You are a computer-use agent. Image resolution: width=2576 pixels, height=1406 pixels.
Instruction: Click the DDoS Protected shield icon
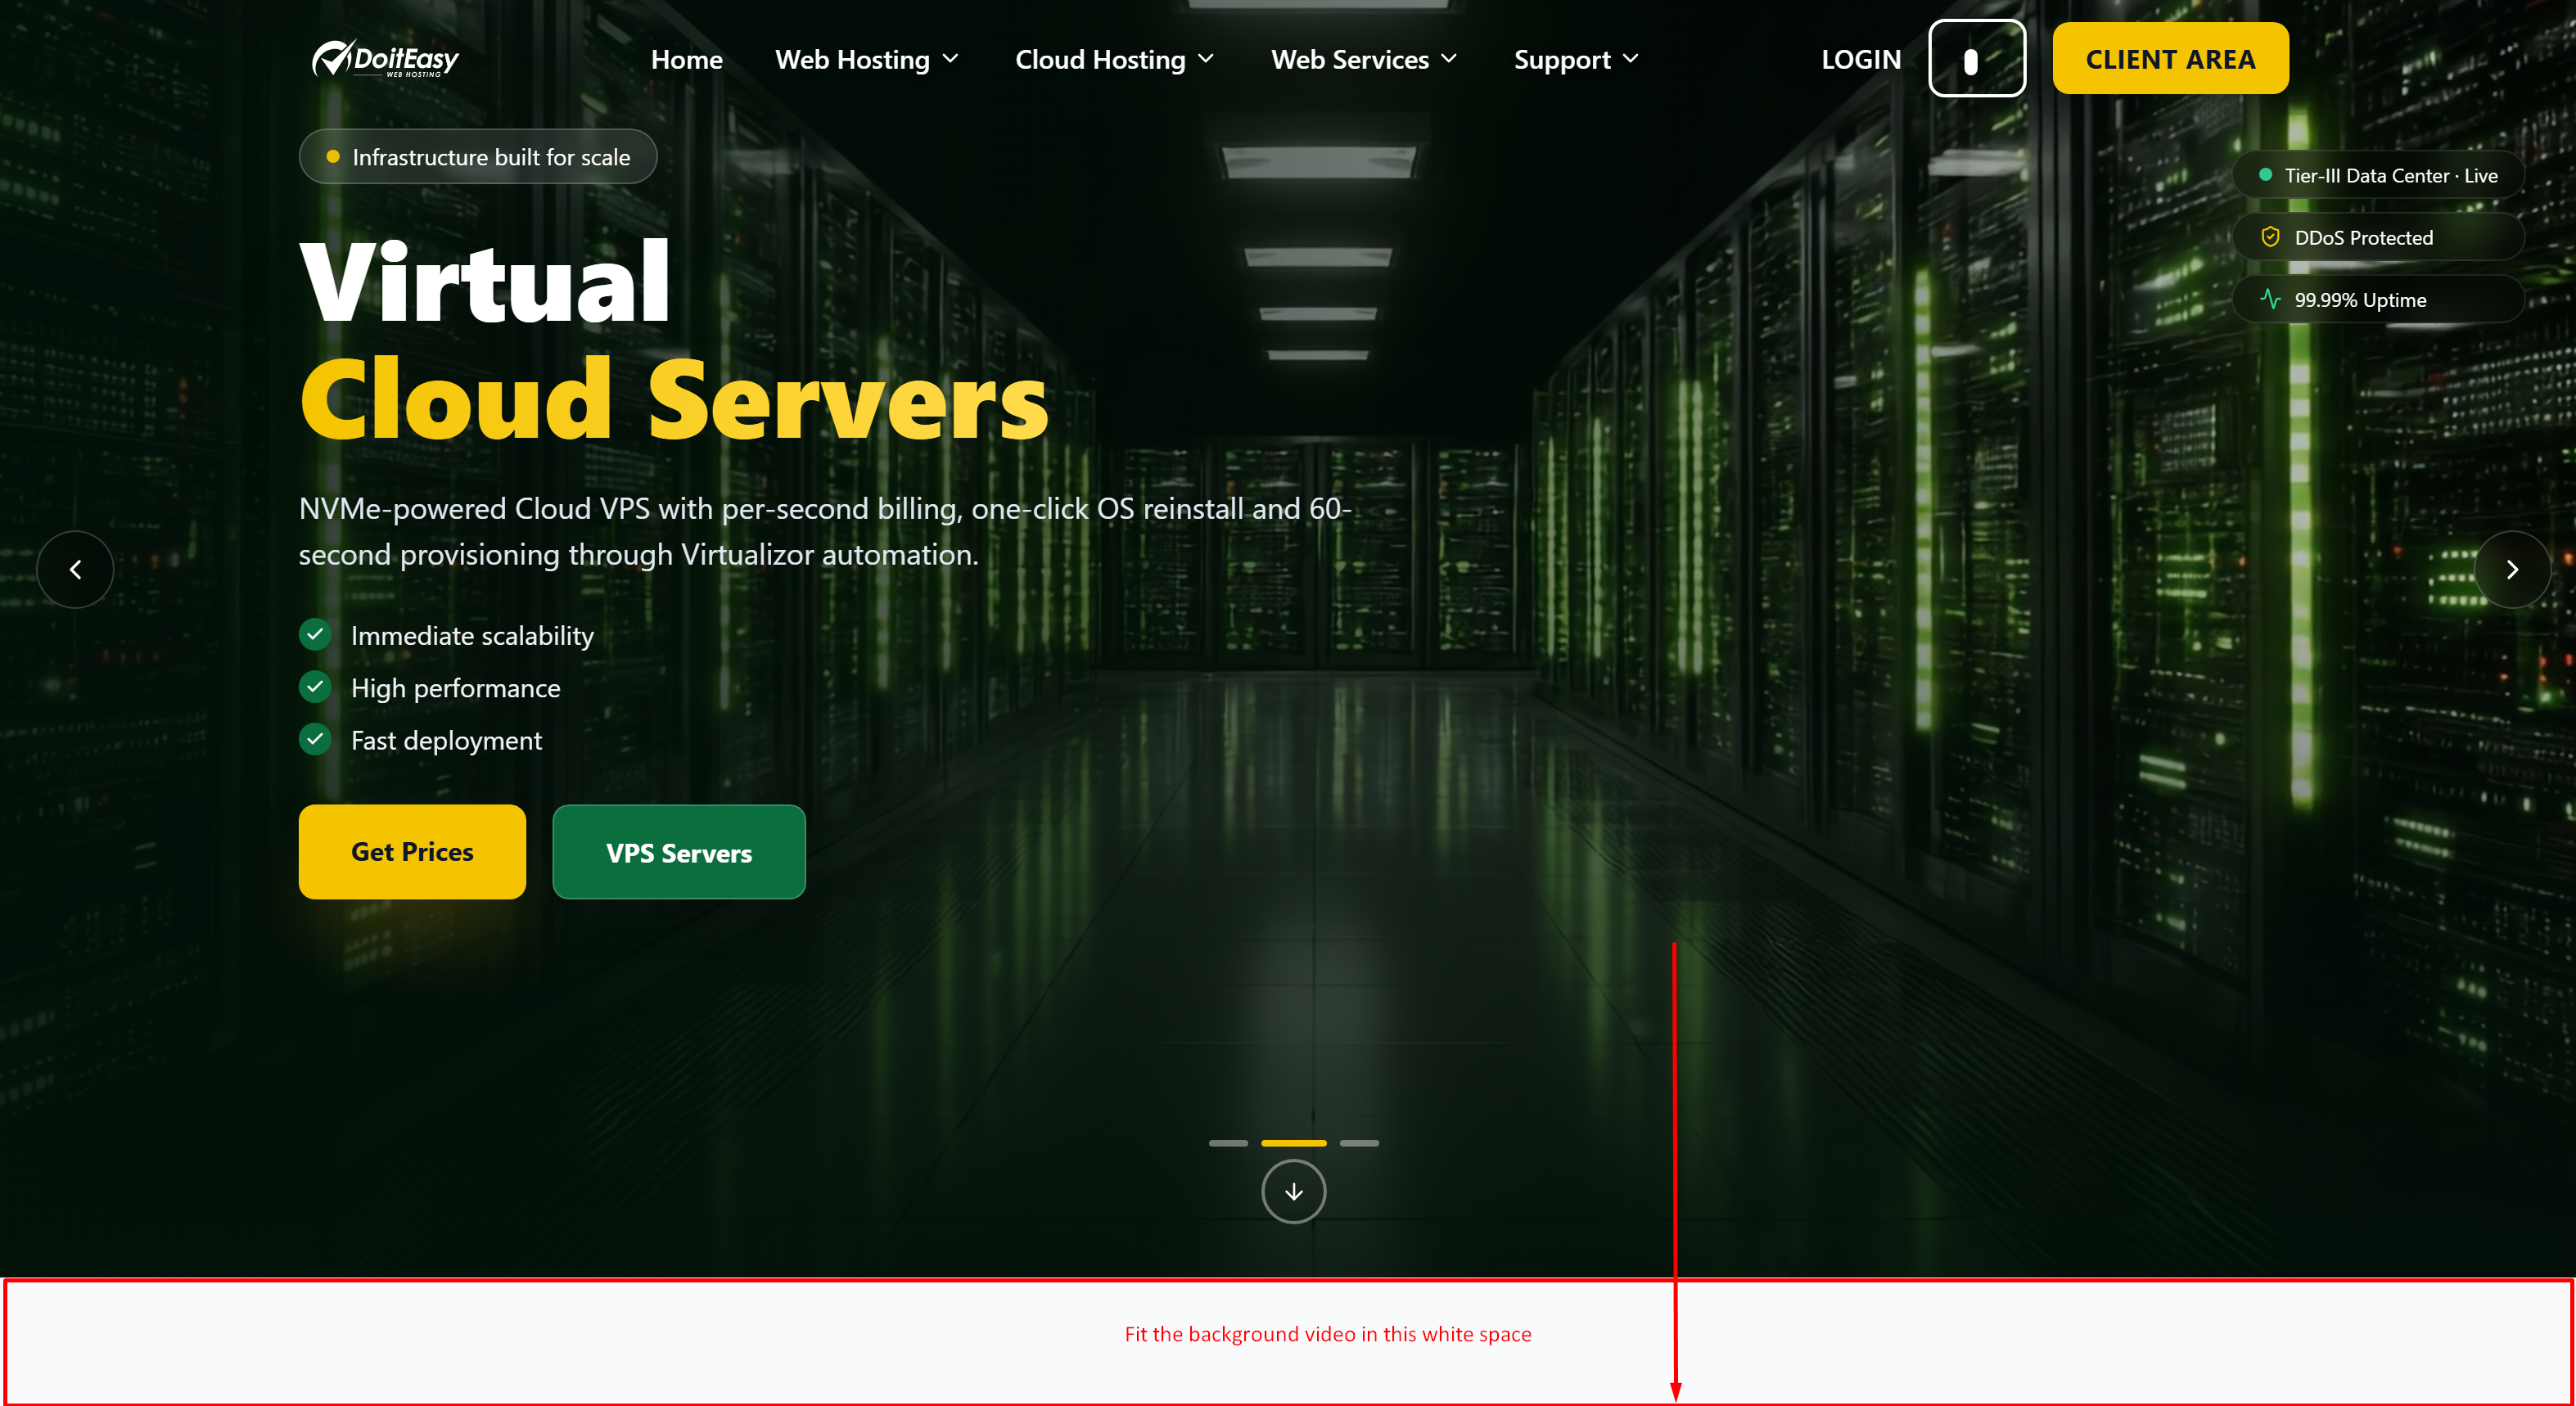[x=2270, y=237]
